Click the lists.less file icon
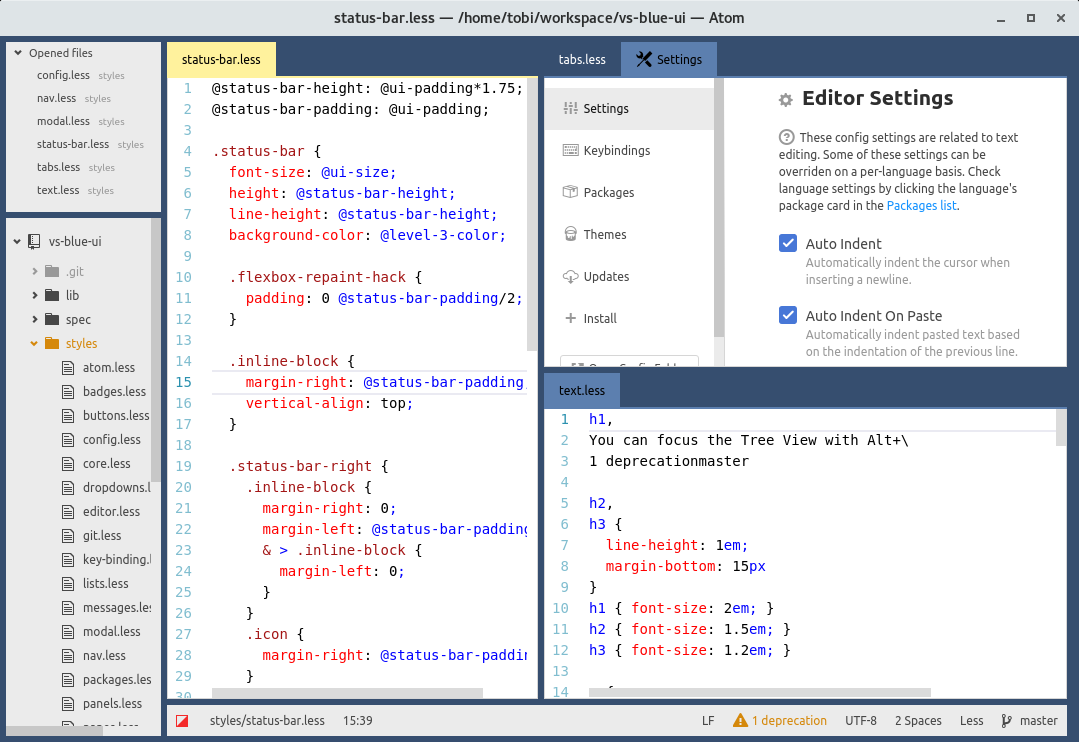The height and width of the screenshot is (742, 1079). pyautogui.click(x=68, y=584)
